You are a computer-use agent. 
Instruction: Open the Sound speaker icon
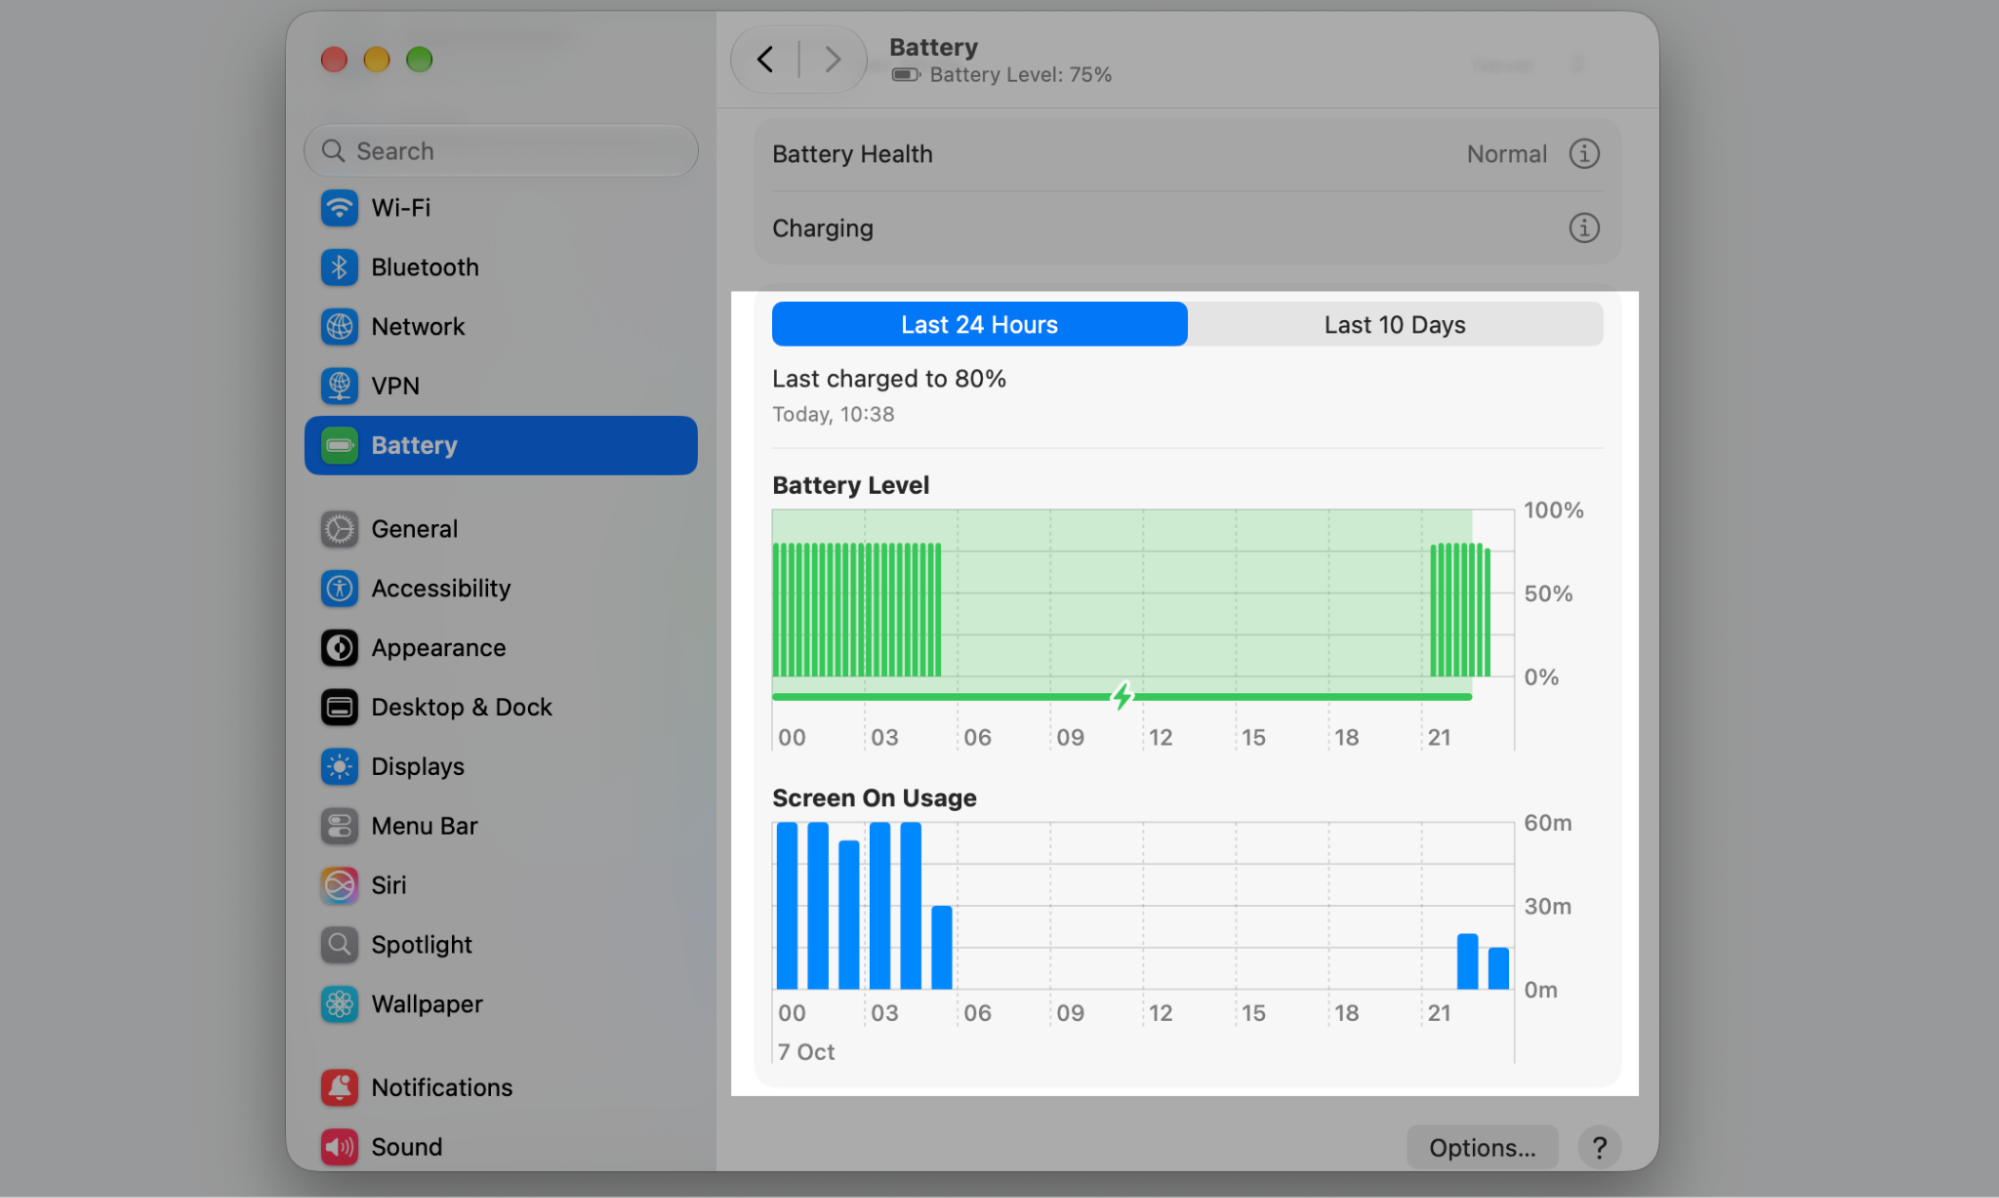click(x=339, y=1147)
